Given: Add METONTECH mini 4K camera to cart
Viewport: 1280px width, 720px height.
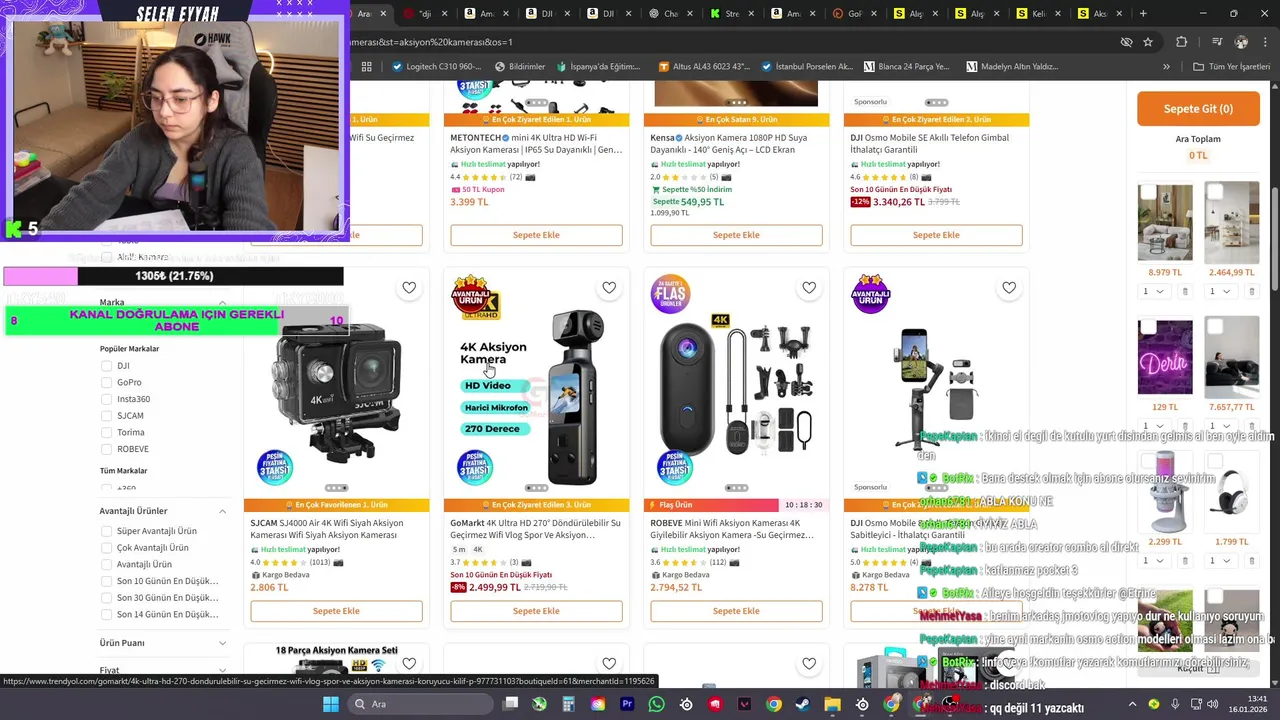Looking at the screenshot, I should pos(536,235).
